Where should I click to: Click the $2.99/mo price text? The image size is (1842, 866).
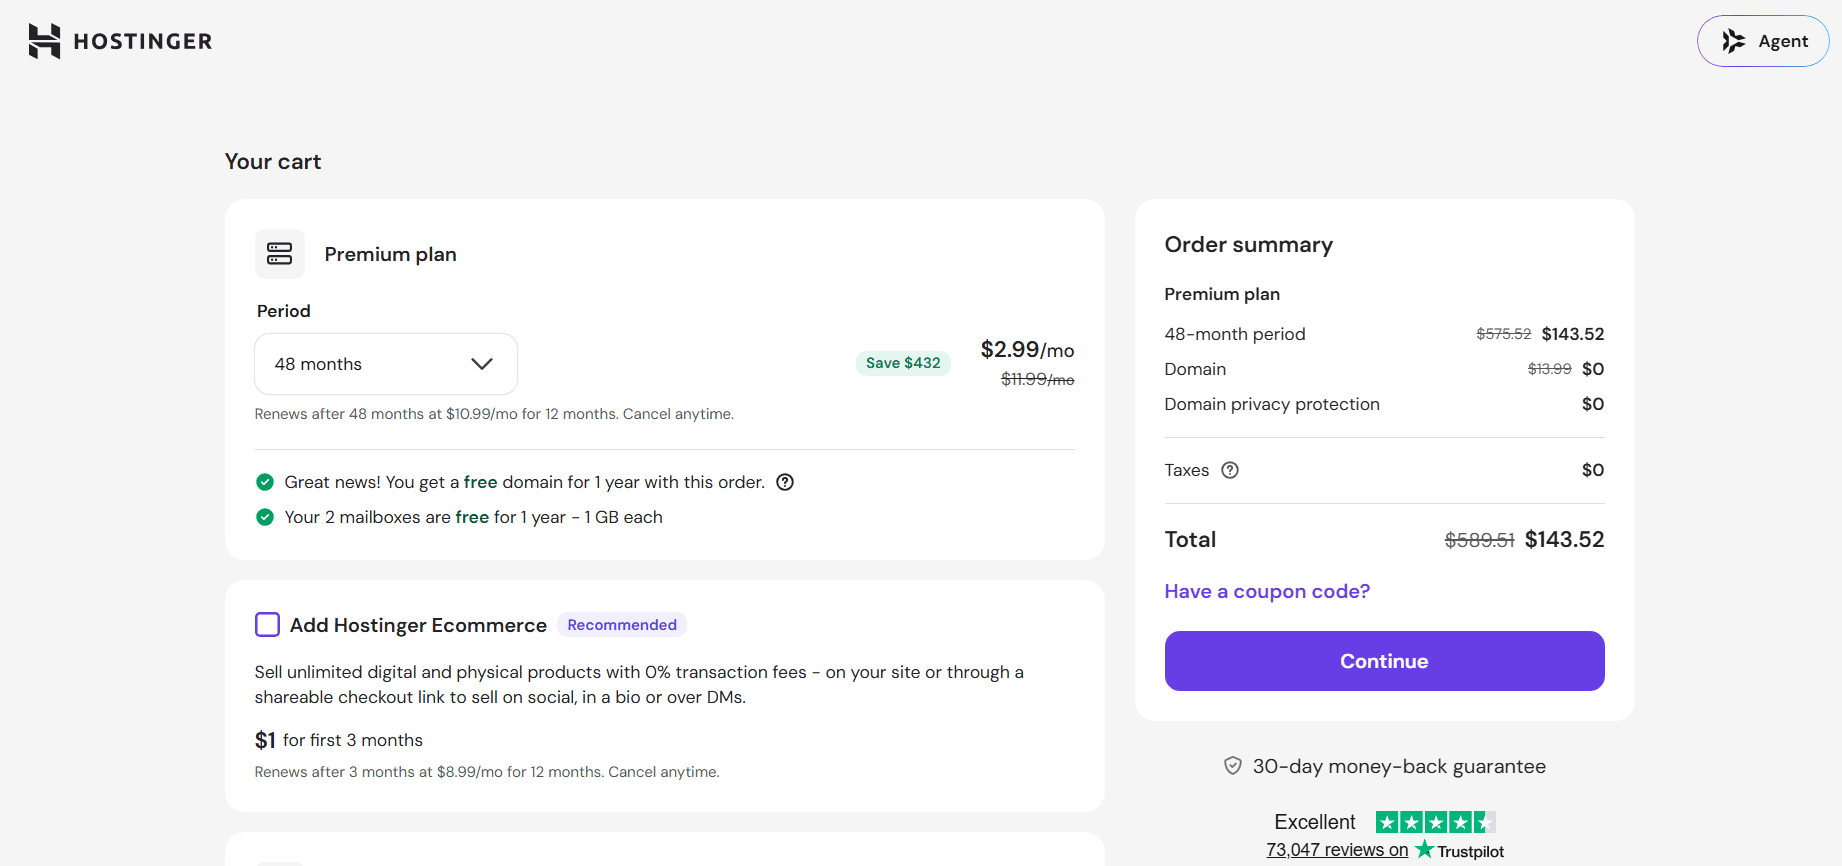pyautogui.click(x=1027, y=350)
